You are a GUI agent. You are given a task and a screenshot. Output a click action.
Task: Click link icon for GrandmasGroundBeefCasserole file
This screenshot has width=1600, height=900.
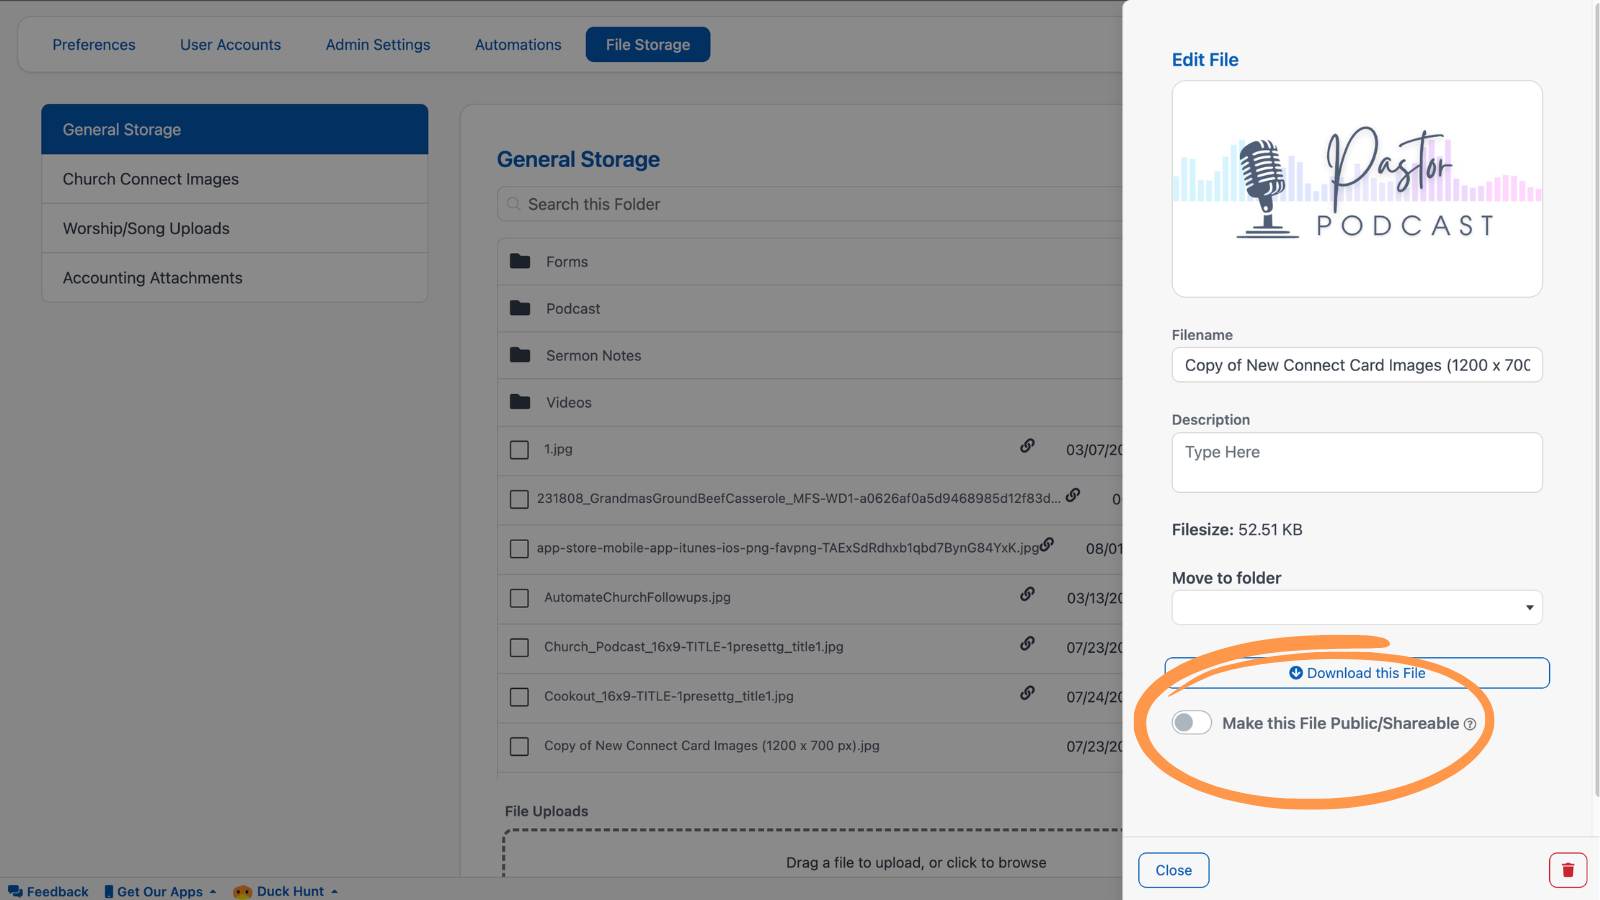pos(1073,494)
